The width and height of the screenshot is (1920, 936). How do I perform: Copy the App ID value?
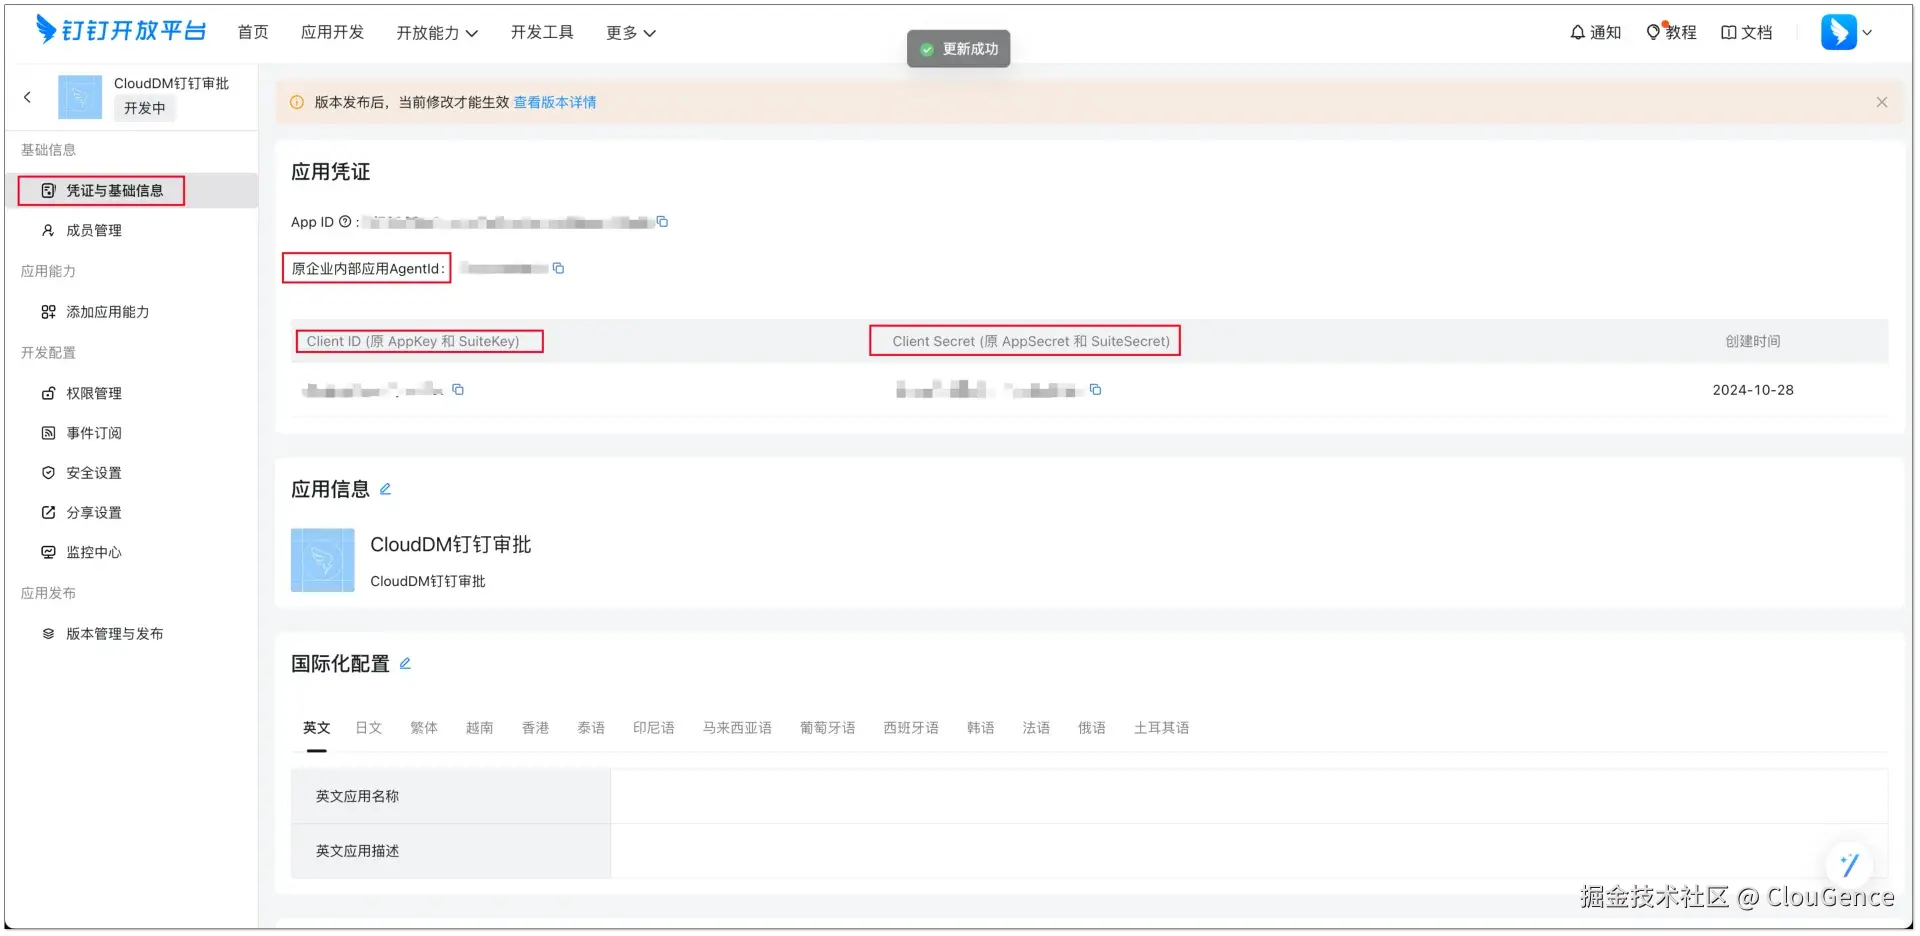(x=662, y=222)
